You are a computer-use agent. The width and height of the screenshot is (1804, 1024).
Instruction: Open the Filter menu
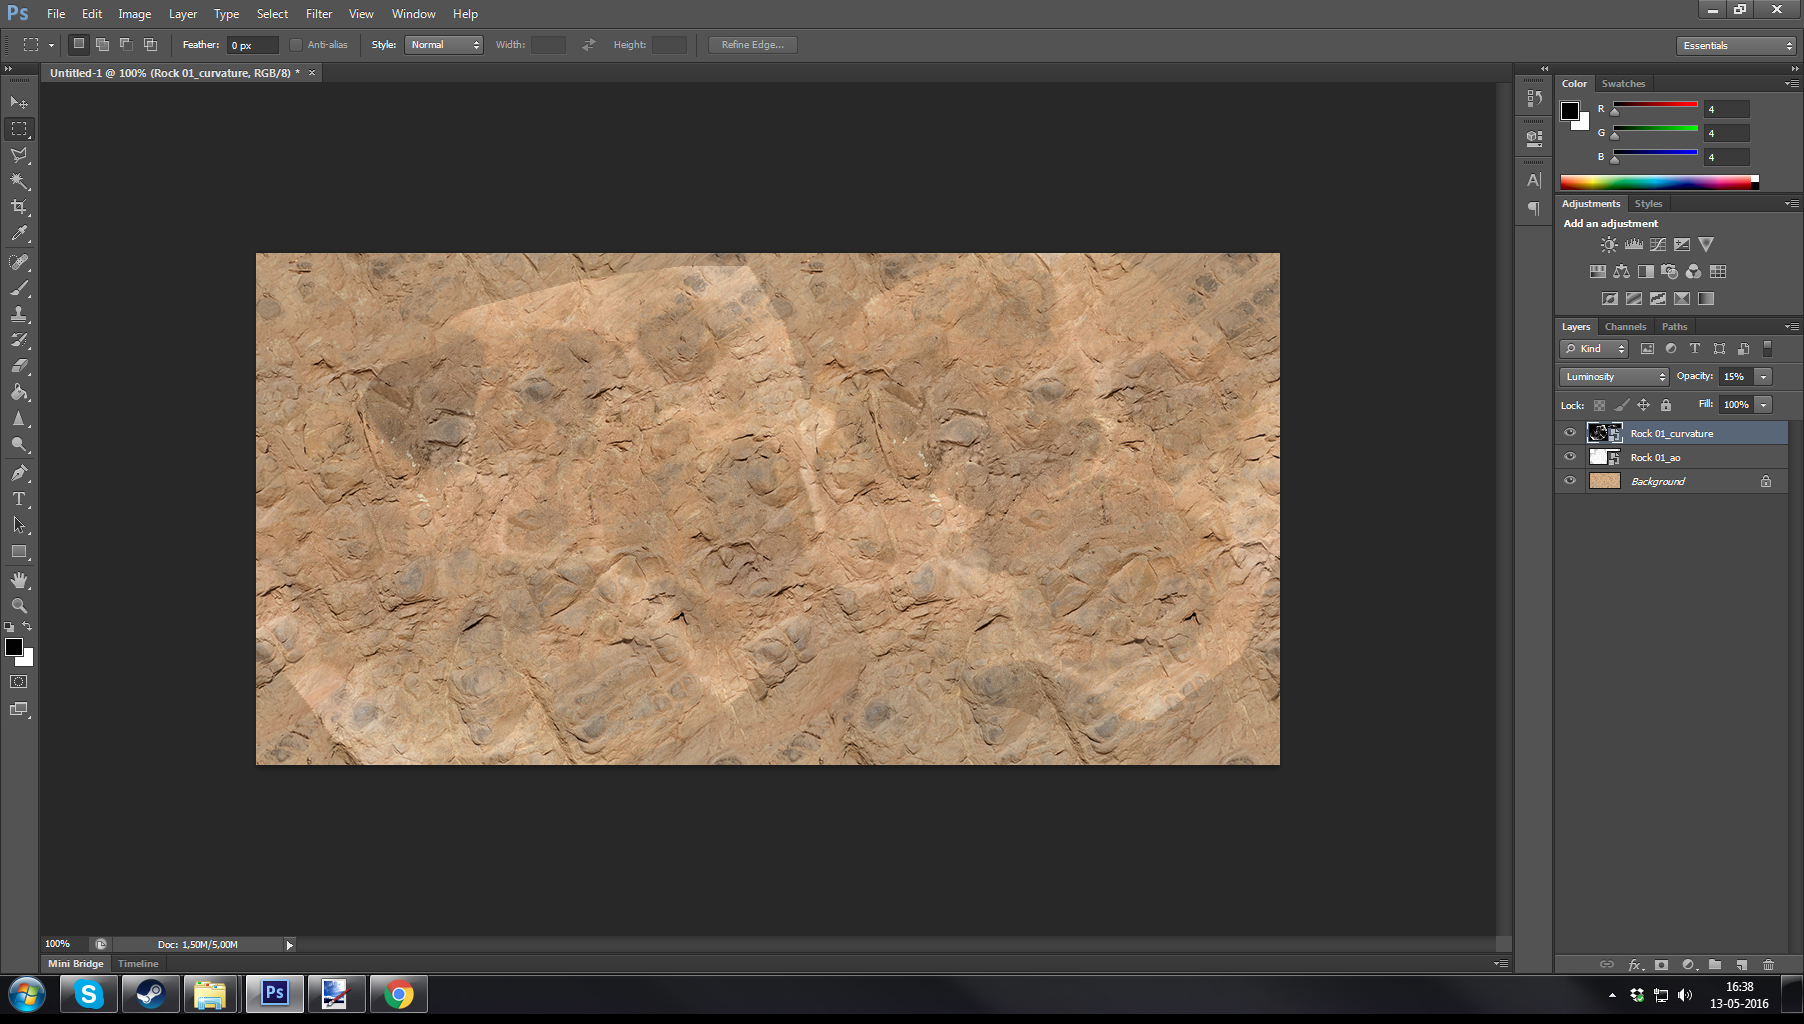coord(319,14)
